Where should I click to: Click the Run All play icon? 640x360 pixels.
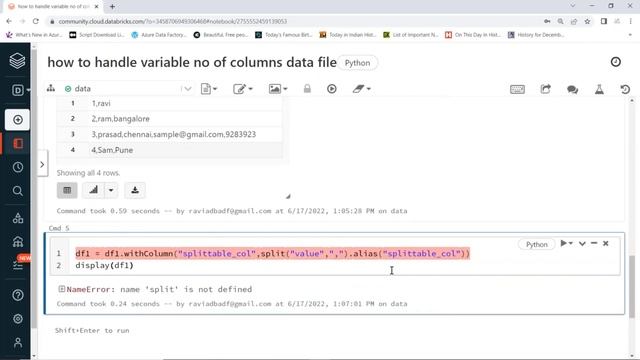tap(331, 89)
